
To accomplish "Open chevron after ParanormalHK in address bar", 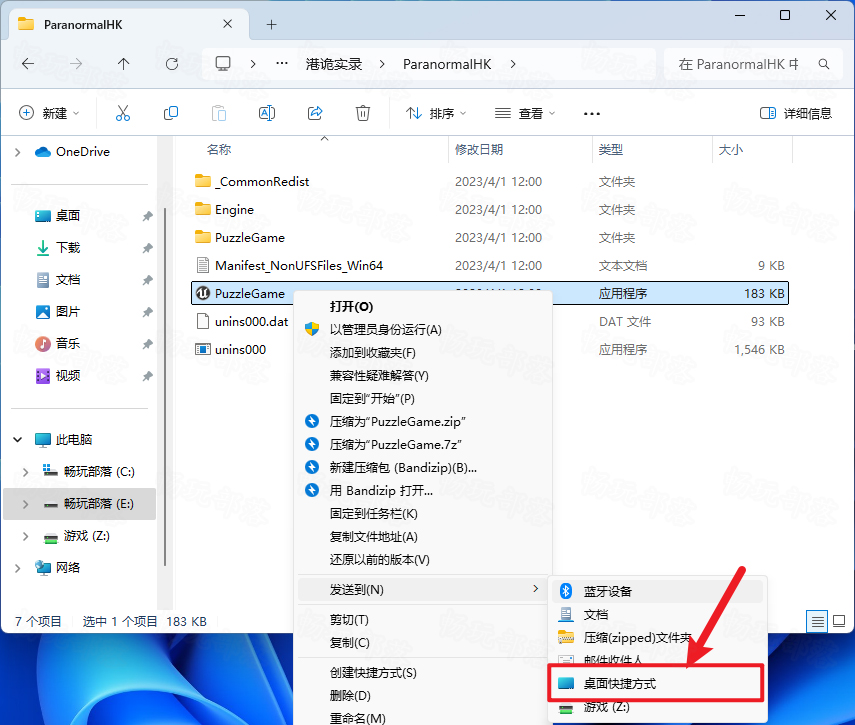I will [513, 64].
